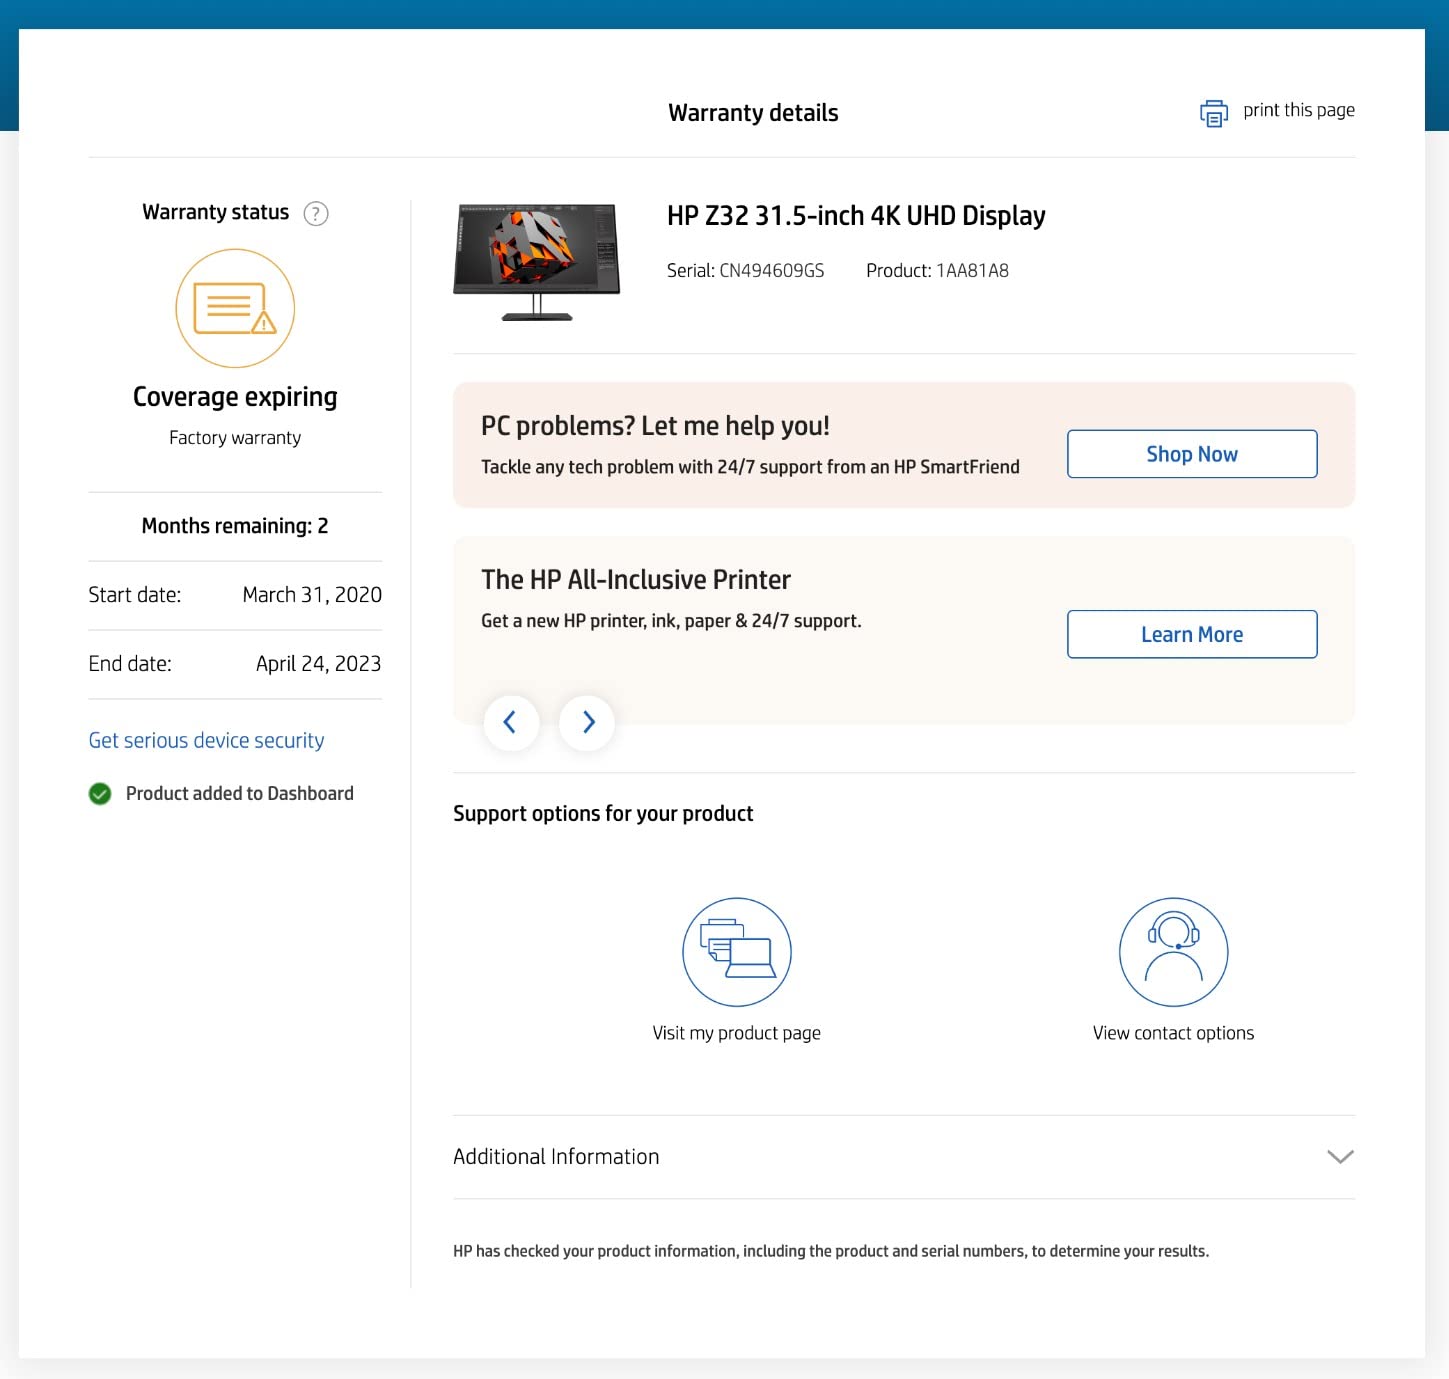1449x1379 pixels.
Task: Select Learn More about the All-Inclusive Printer
Action: [x=1191, y=633]
